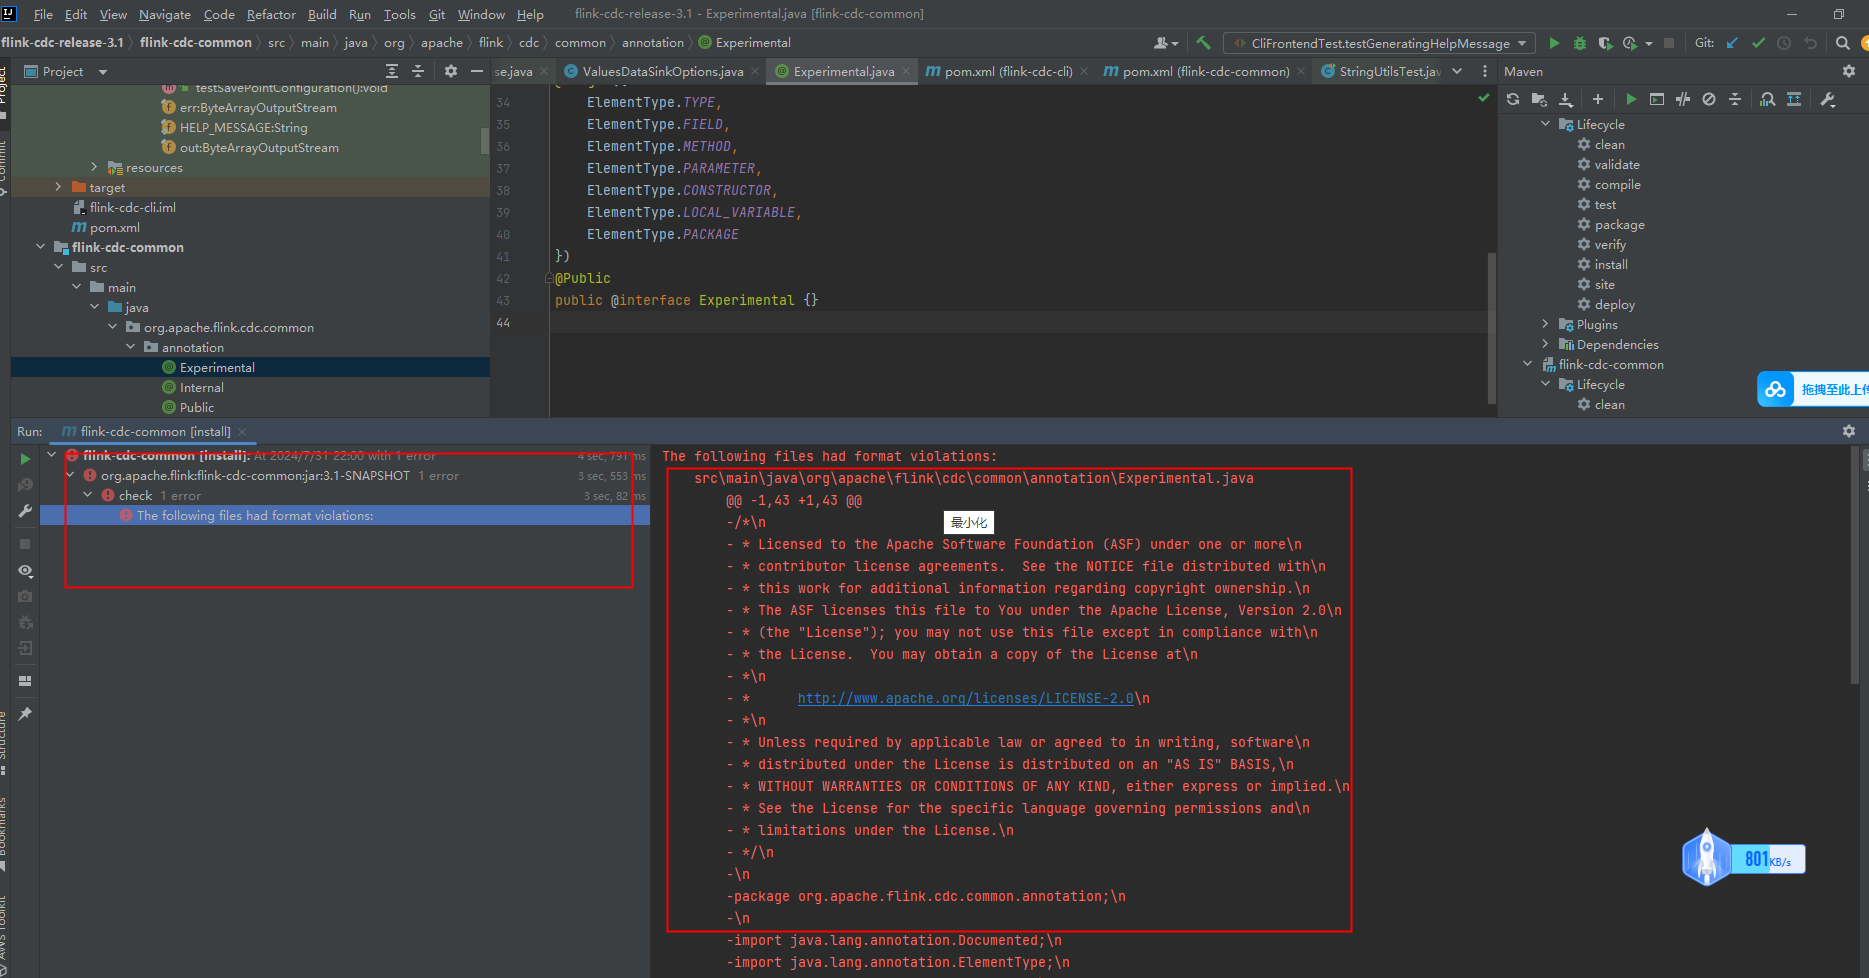Open the Apache LICENSE-2.0 link
Image resolution: width=1869 pixels, height=978 pixels.
tap(966, 698)
